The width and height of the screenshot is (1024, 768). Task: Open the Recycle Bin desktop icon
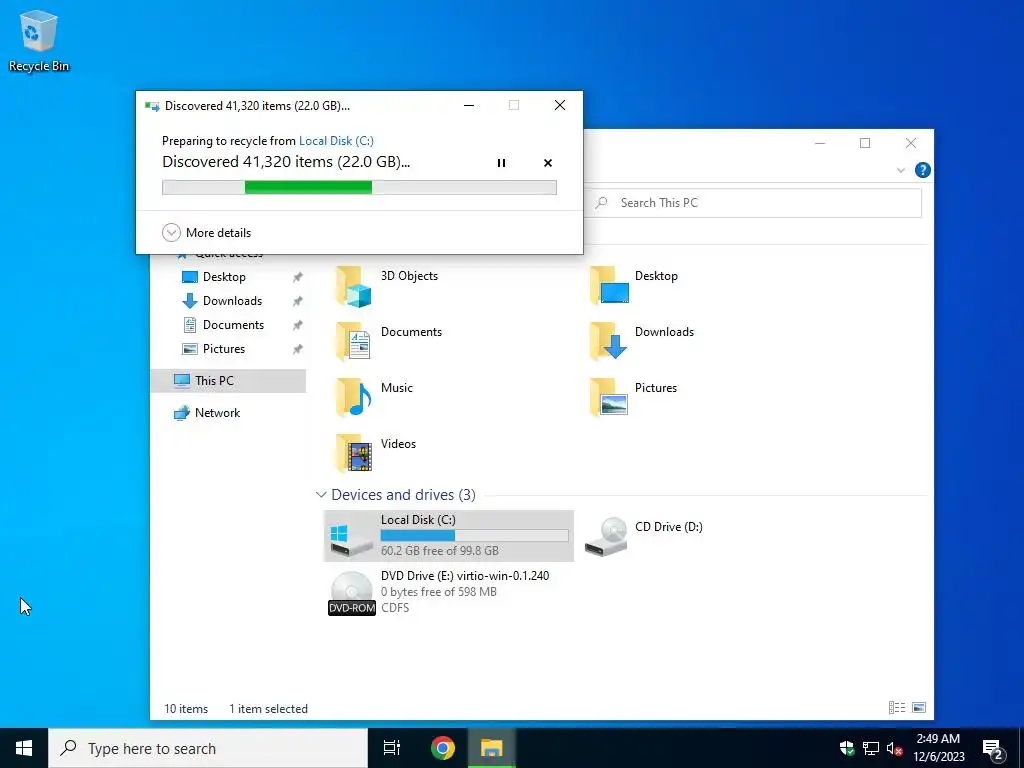pos(39,40)
